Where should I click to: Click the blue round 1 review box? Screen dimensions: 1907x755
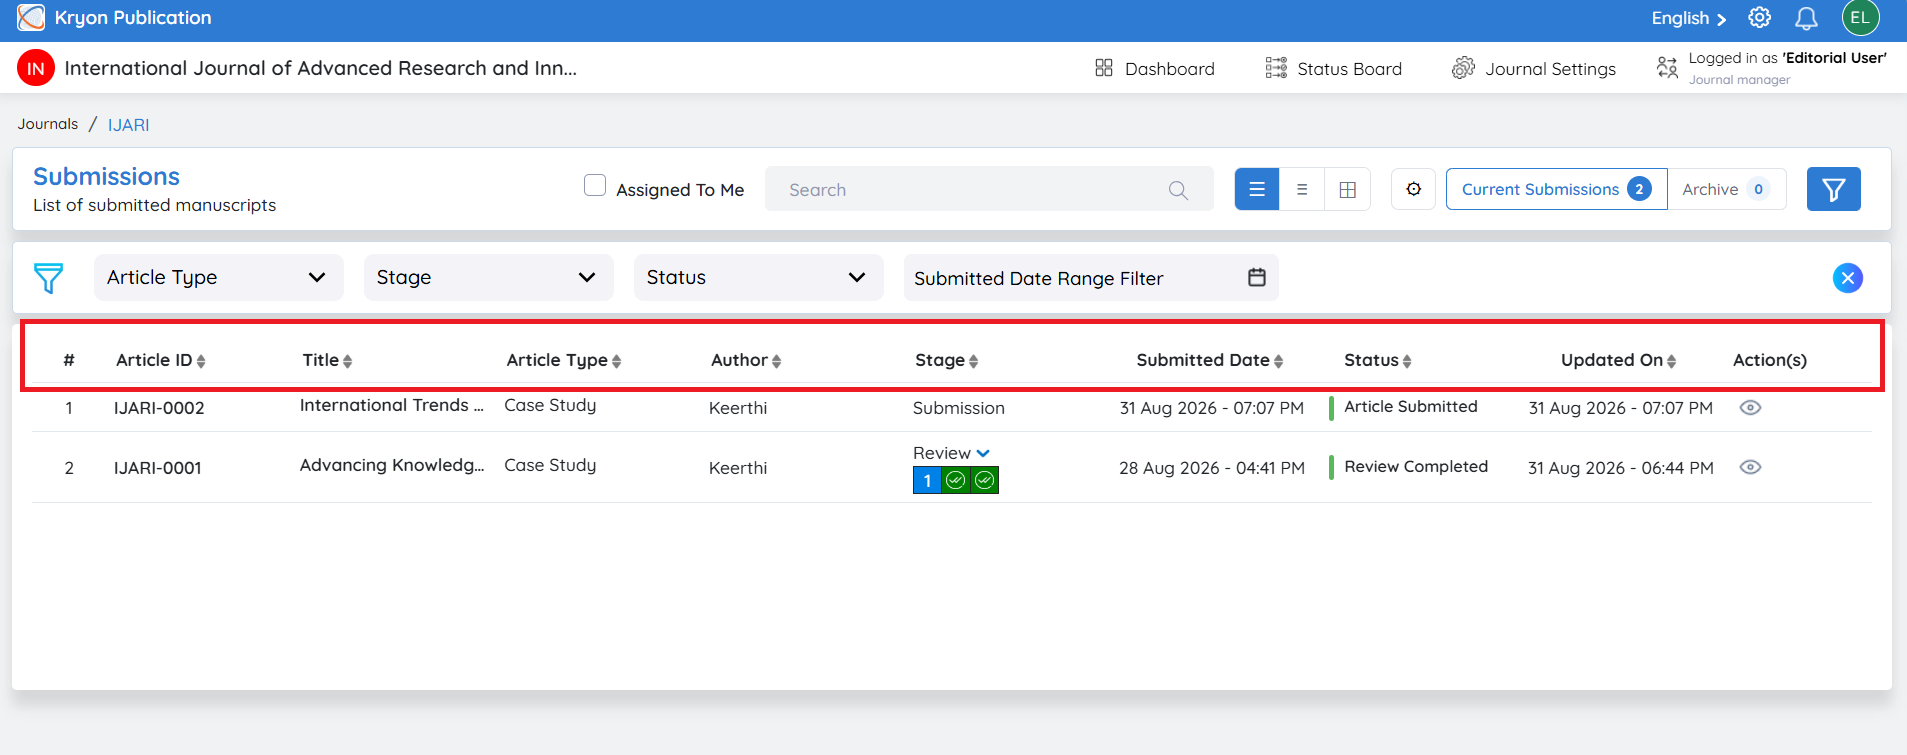(927, 481)
